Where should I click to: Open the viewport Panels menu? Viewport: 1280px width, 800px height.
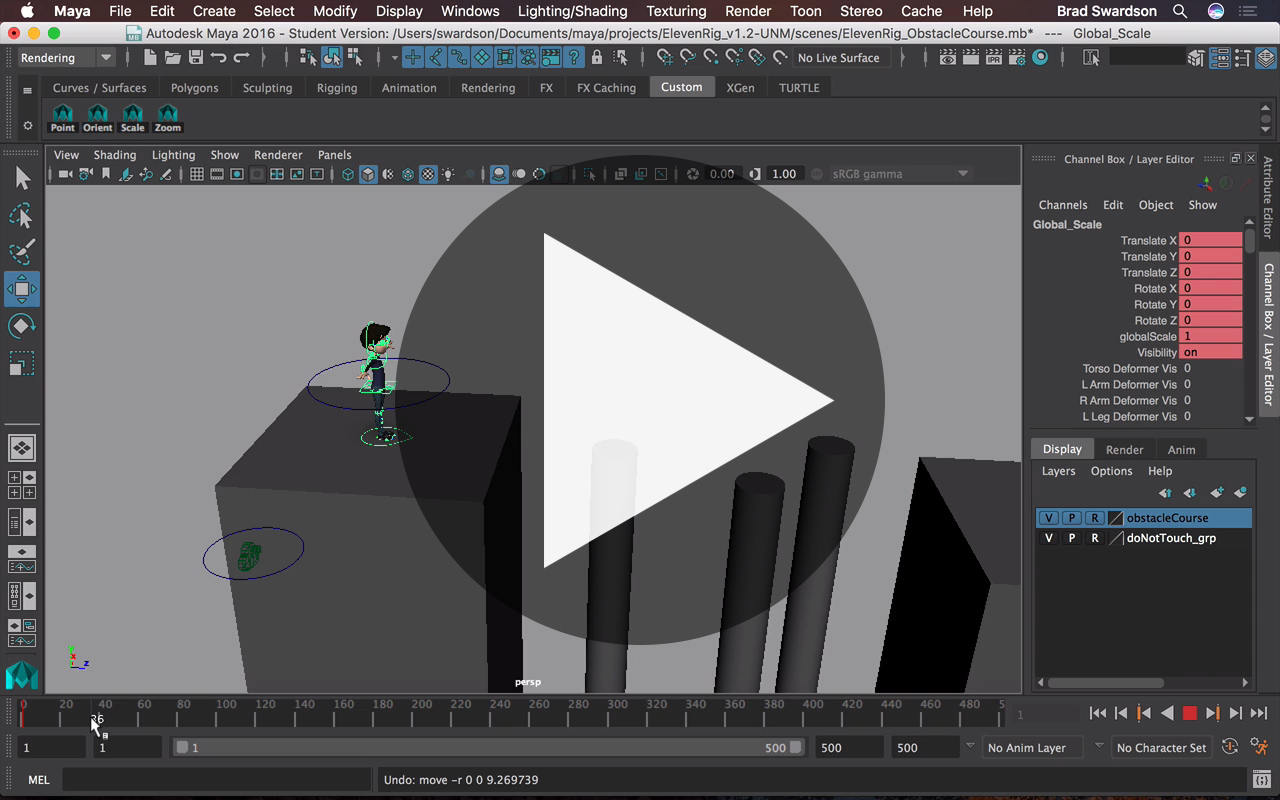coord(334,155)
